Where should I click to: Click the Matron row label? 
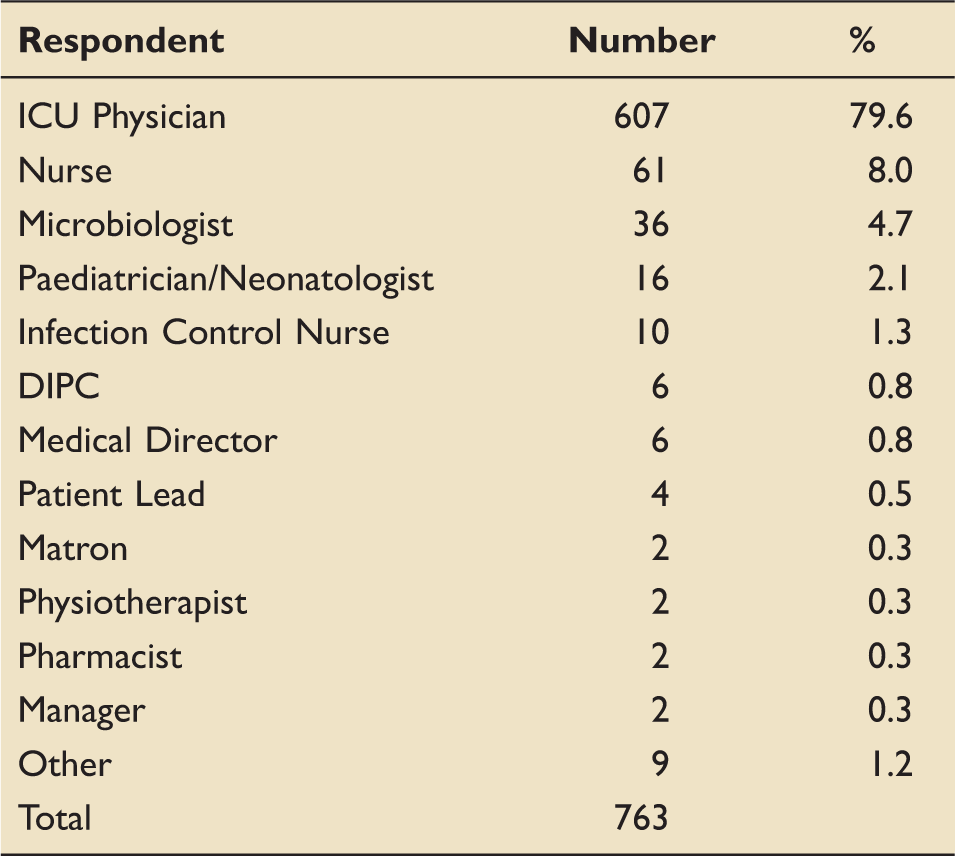point(73,549)
